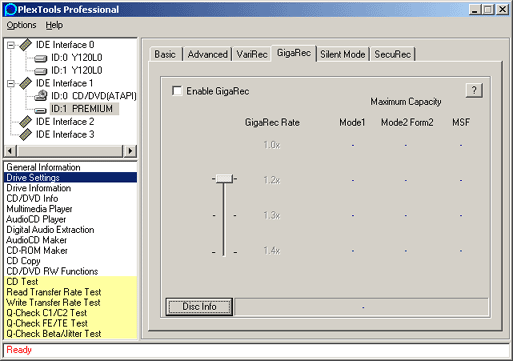Click the Disc Info button

(x=199, y=307)
